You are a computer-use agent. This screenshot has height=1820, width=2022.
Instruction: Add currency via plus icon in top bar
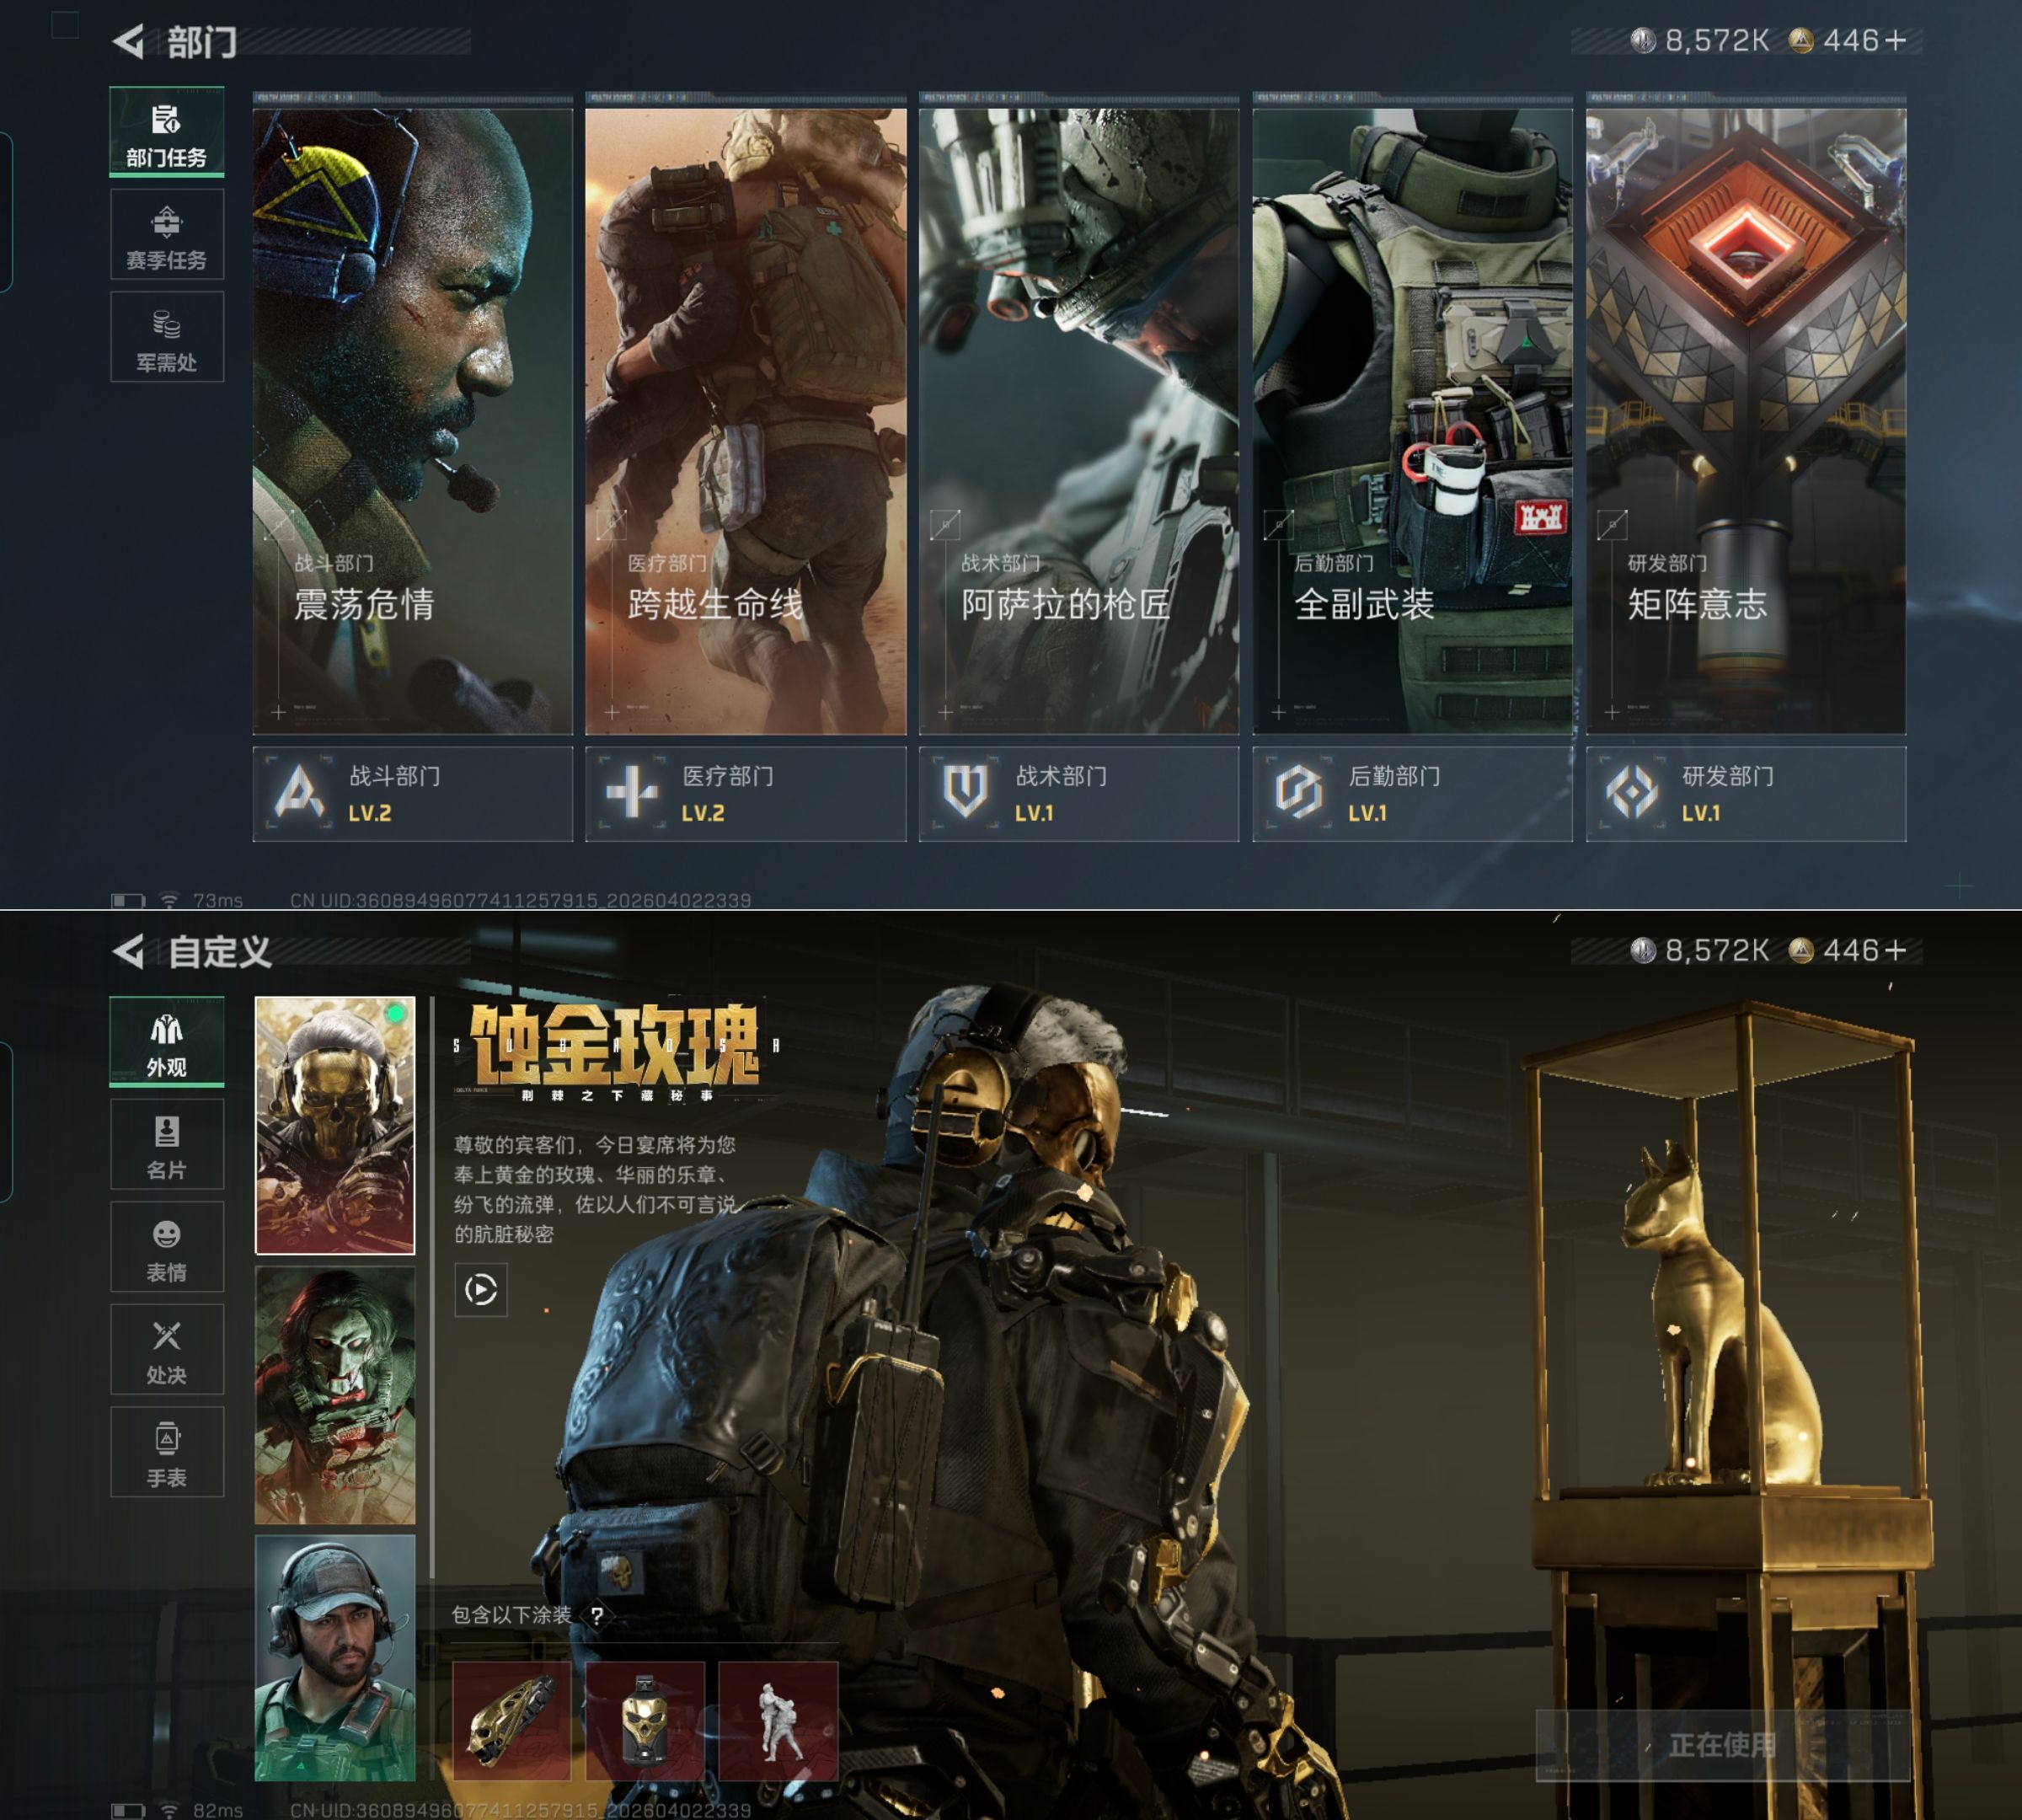pos(1894,40)
